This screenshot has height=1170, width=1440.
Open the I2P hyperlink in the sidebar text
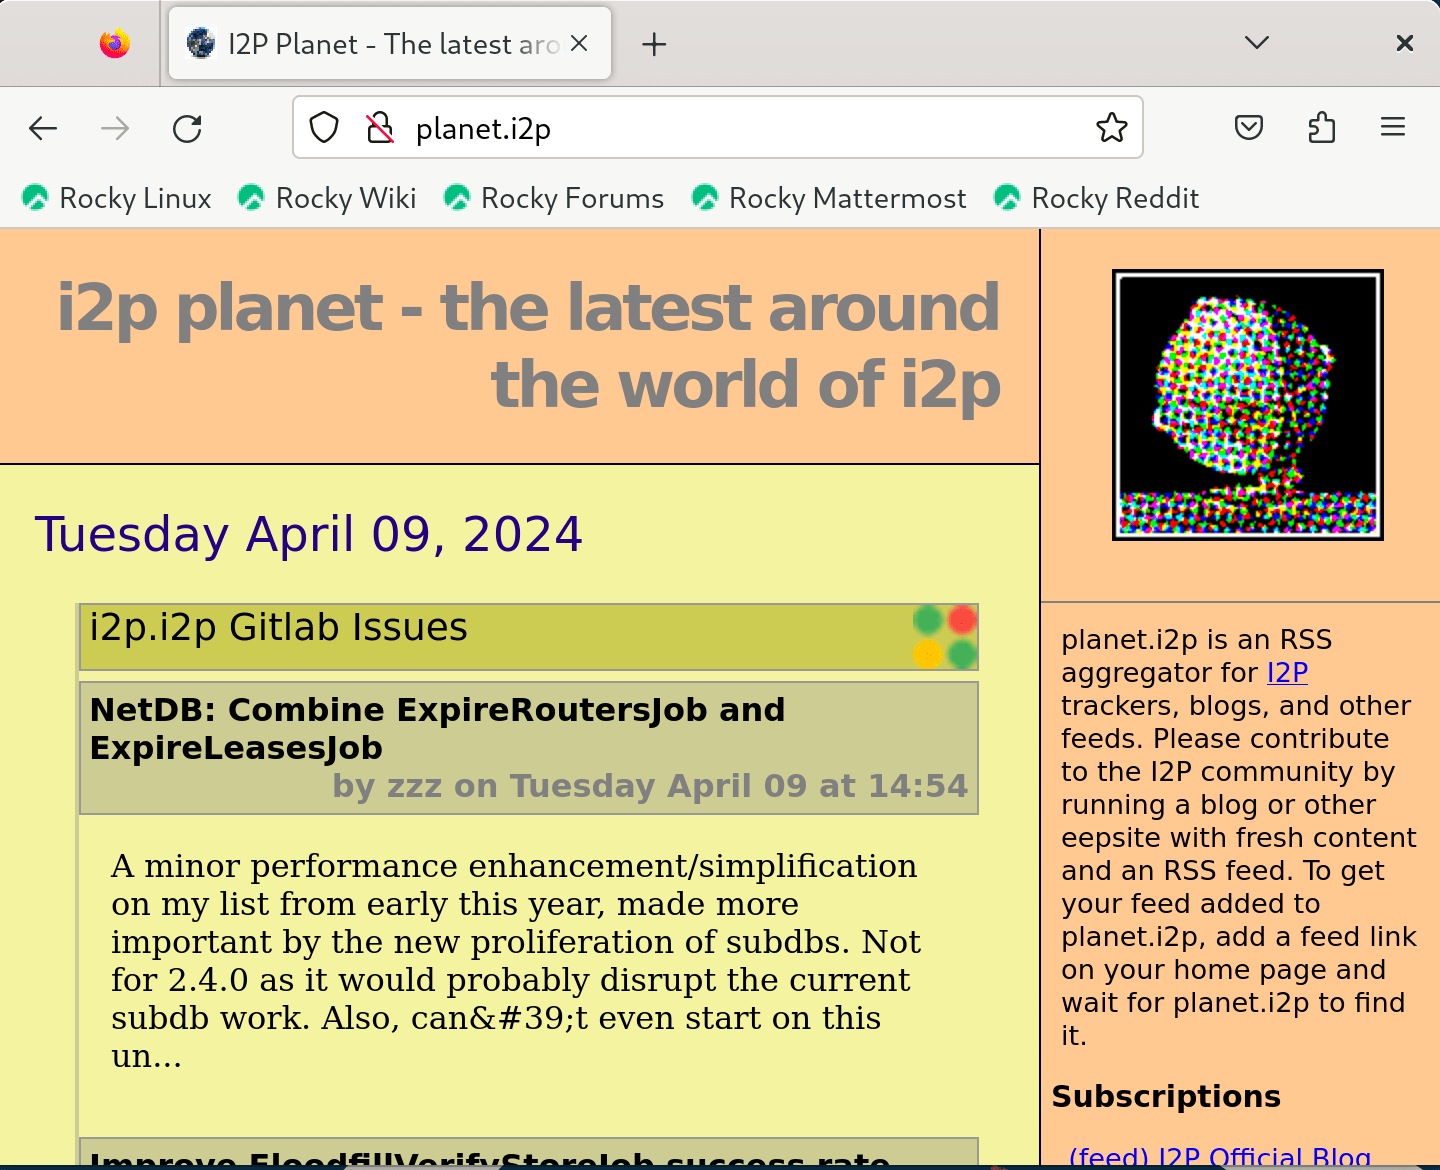coord(1286,672)
